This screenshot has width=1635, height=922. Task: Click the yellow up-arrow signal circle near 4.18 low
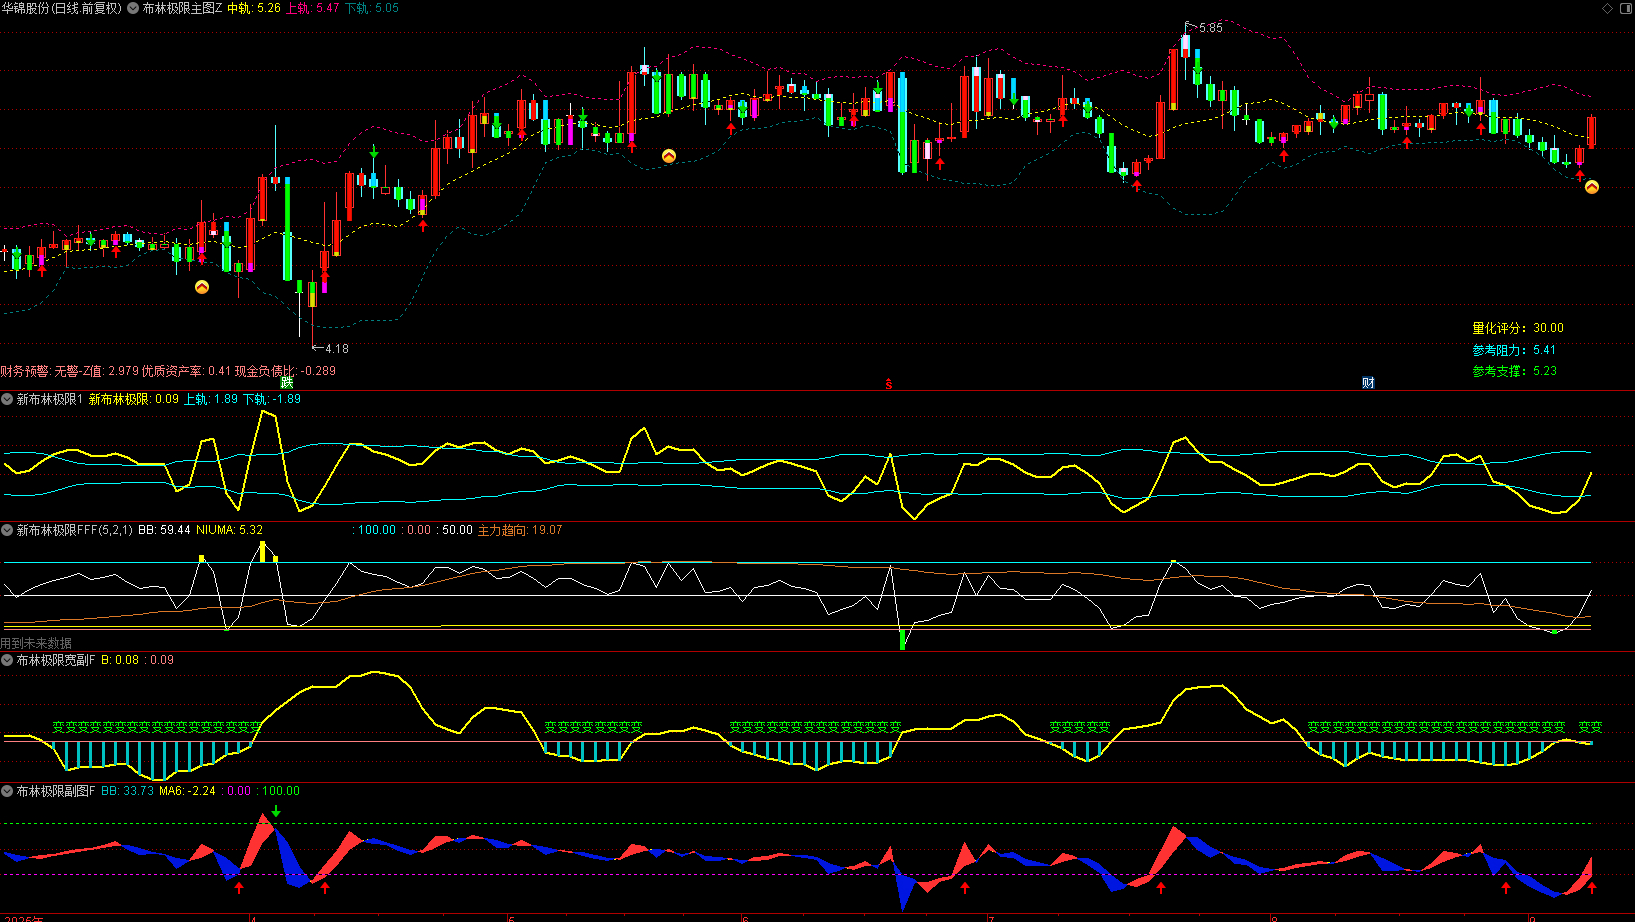pos(202,287)
